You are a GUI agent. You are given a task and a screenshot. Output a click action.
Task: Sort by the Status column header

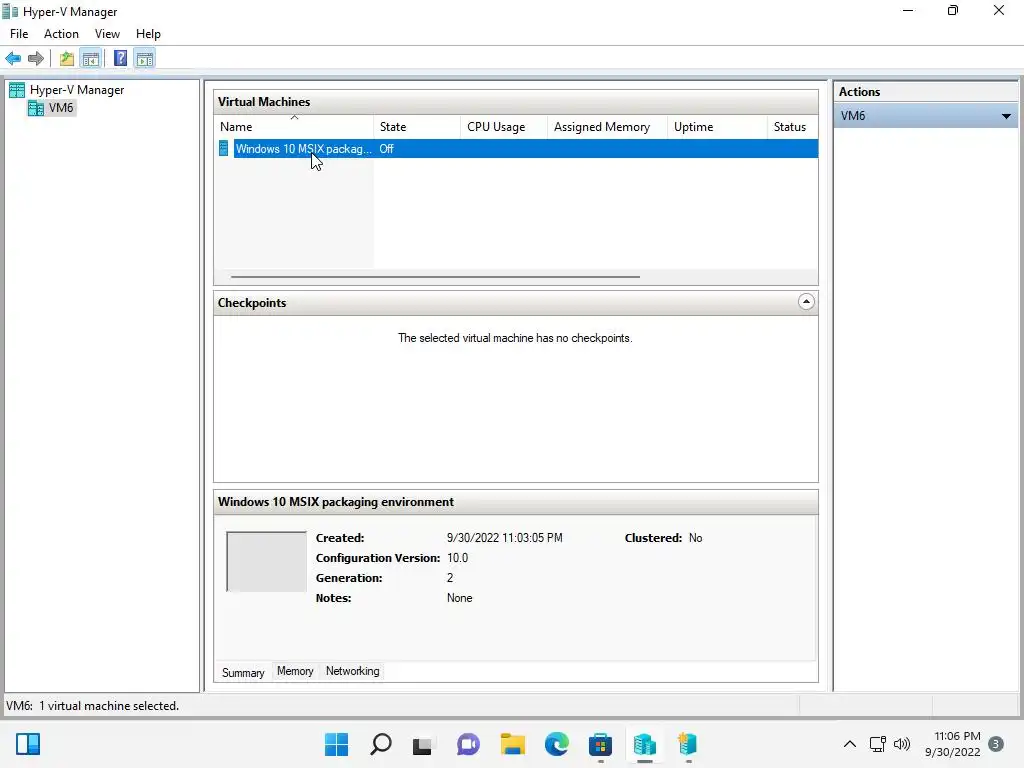792,127
